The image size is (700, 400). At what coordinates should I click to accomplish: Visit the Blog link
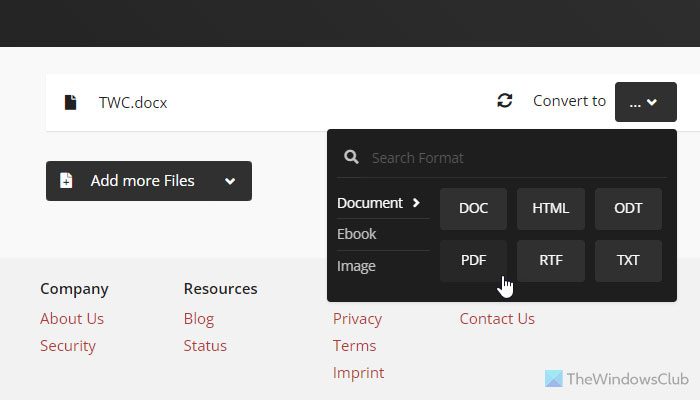199,319
